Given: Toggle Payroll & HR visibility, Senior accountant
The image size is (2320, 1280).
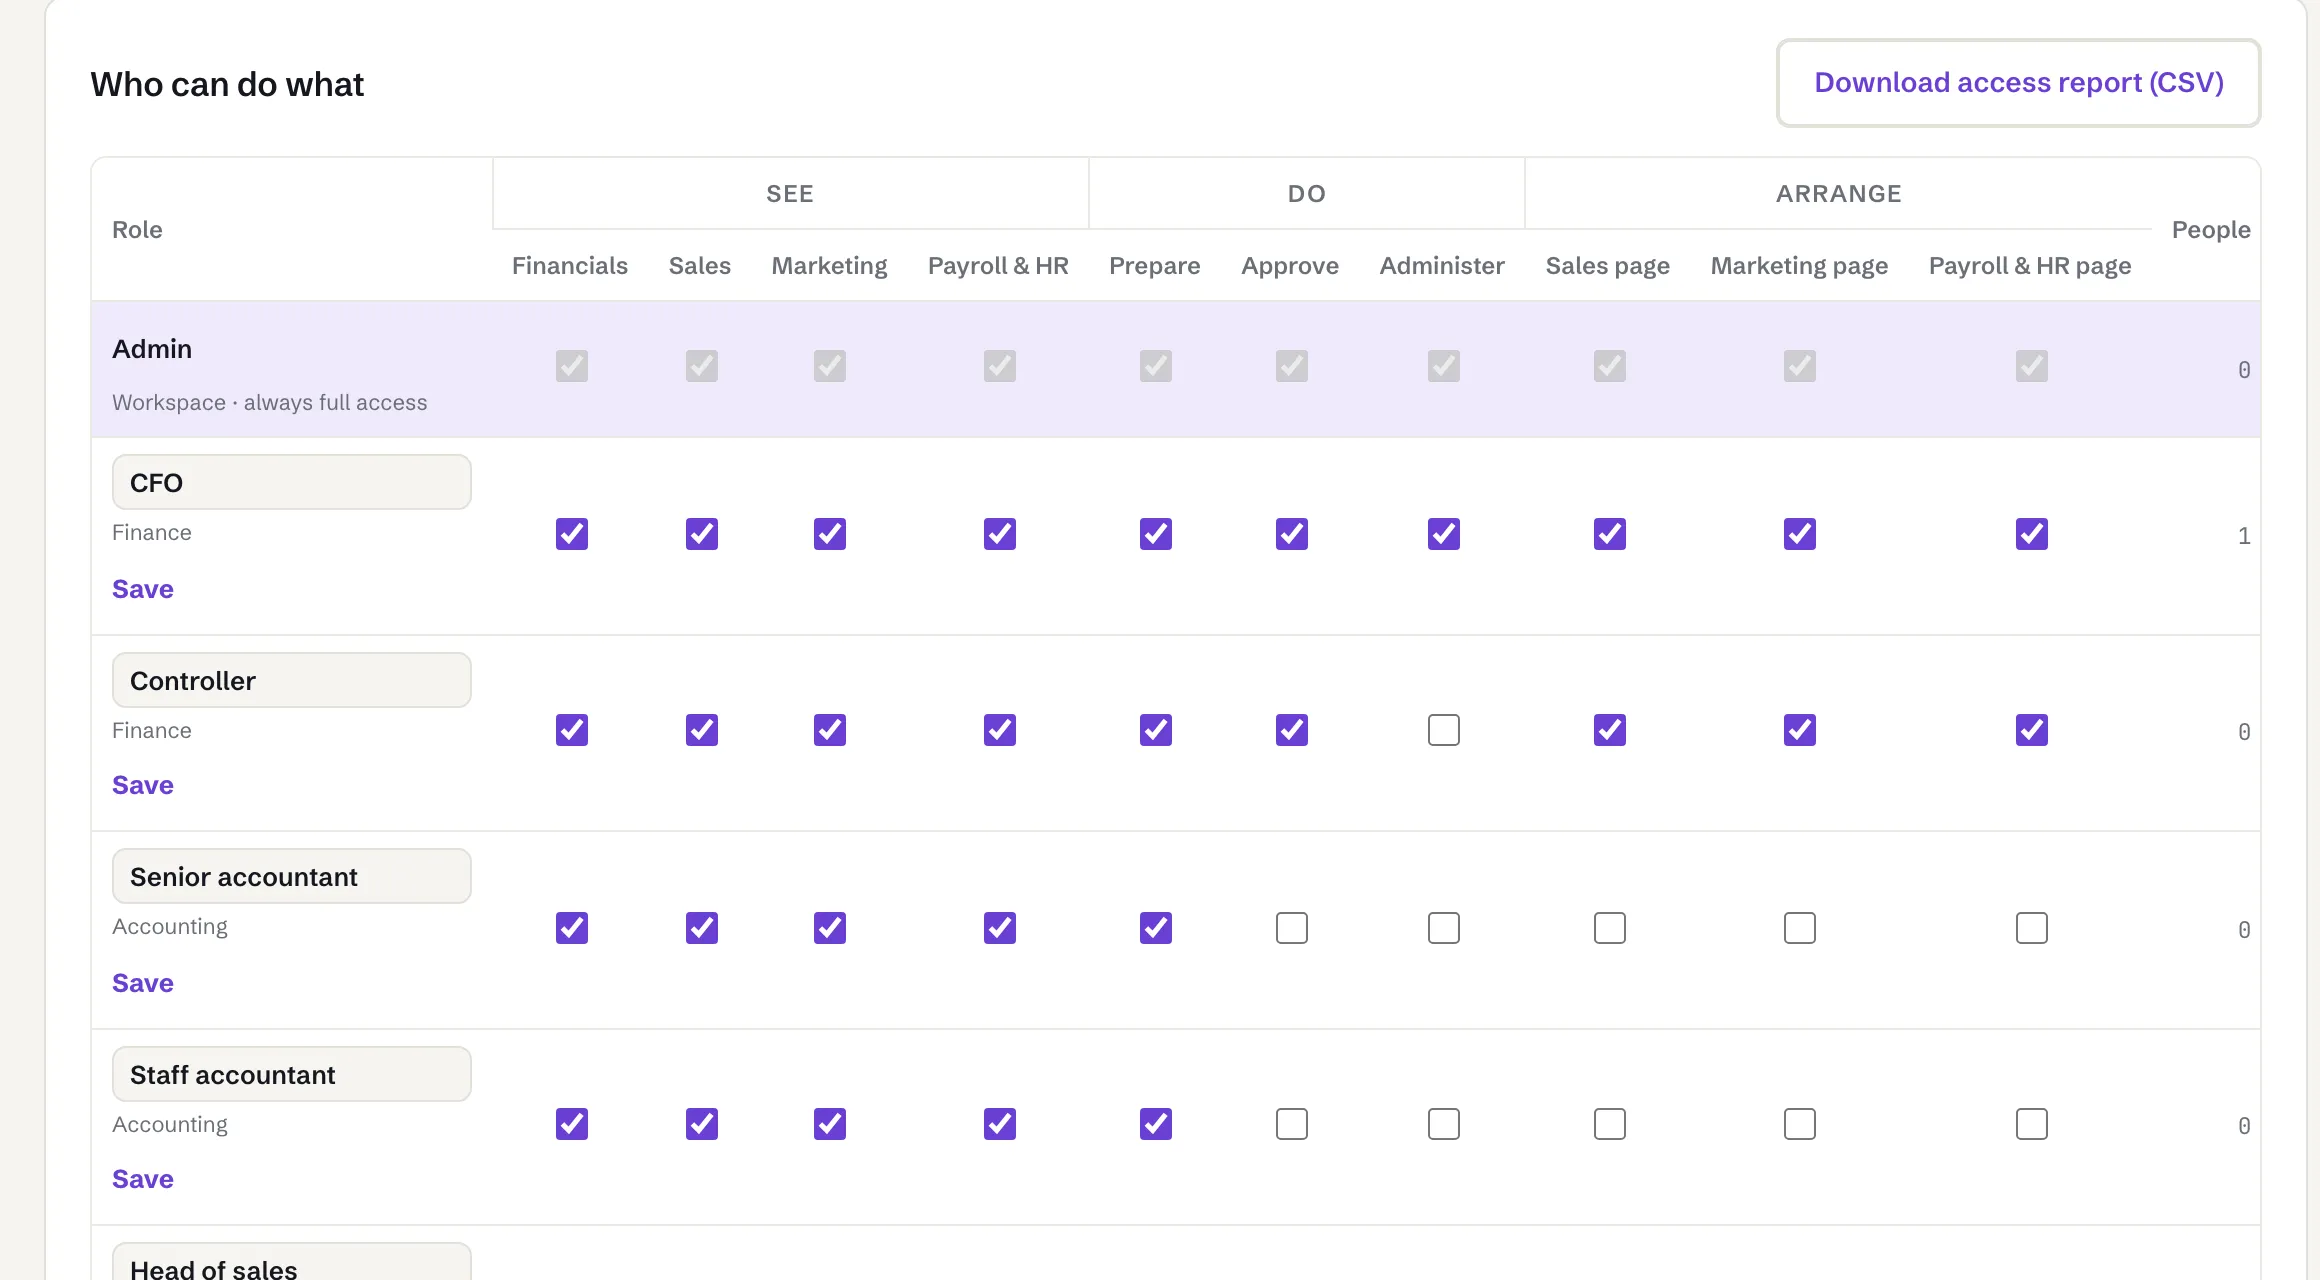Looking at the screenshot, I should click(x=1000, y=928).
